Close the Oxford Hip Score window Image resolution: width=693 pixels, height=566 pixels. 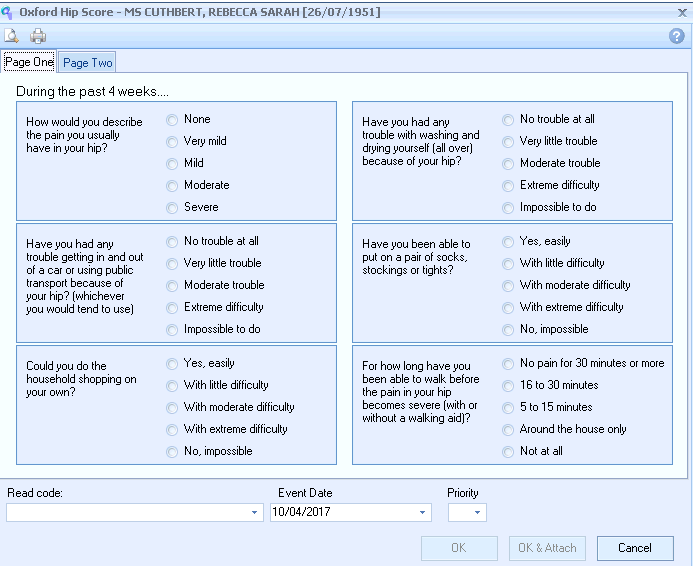point(679,10)
